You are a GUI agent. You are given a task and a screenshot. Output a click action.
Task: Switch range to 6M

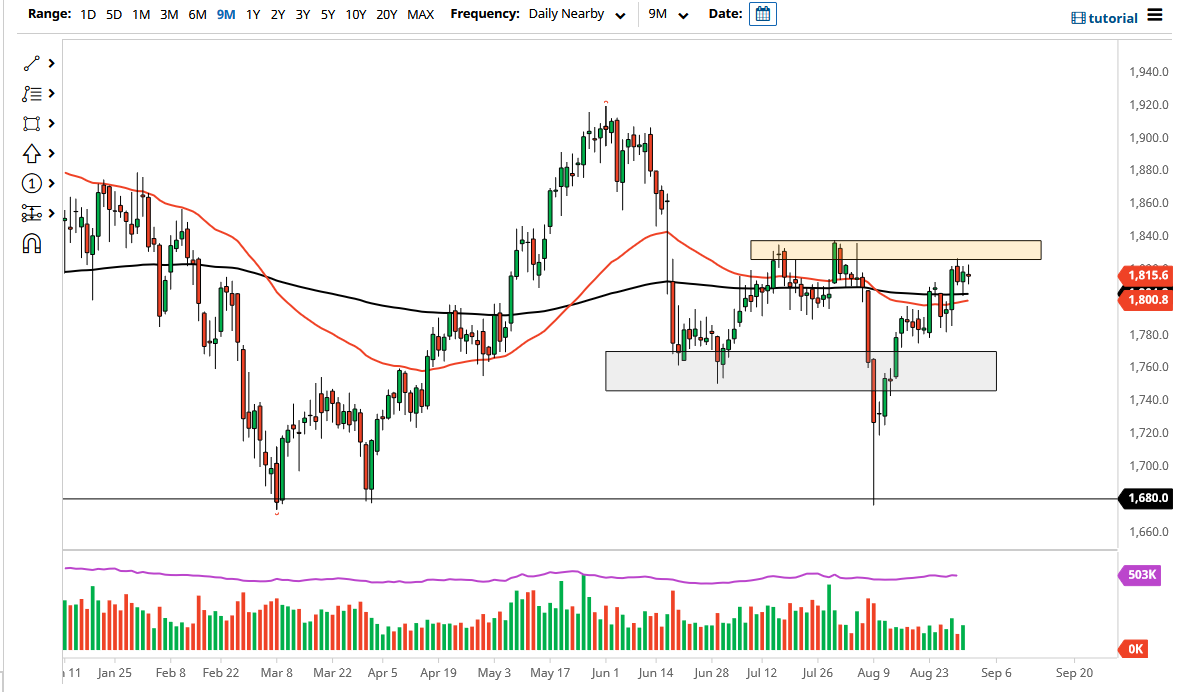click(197, 14)
